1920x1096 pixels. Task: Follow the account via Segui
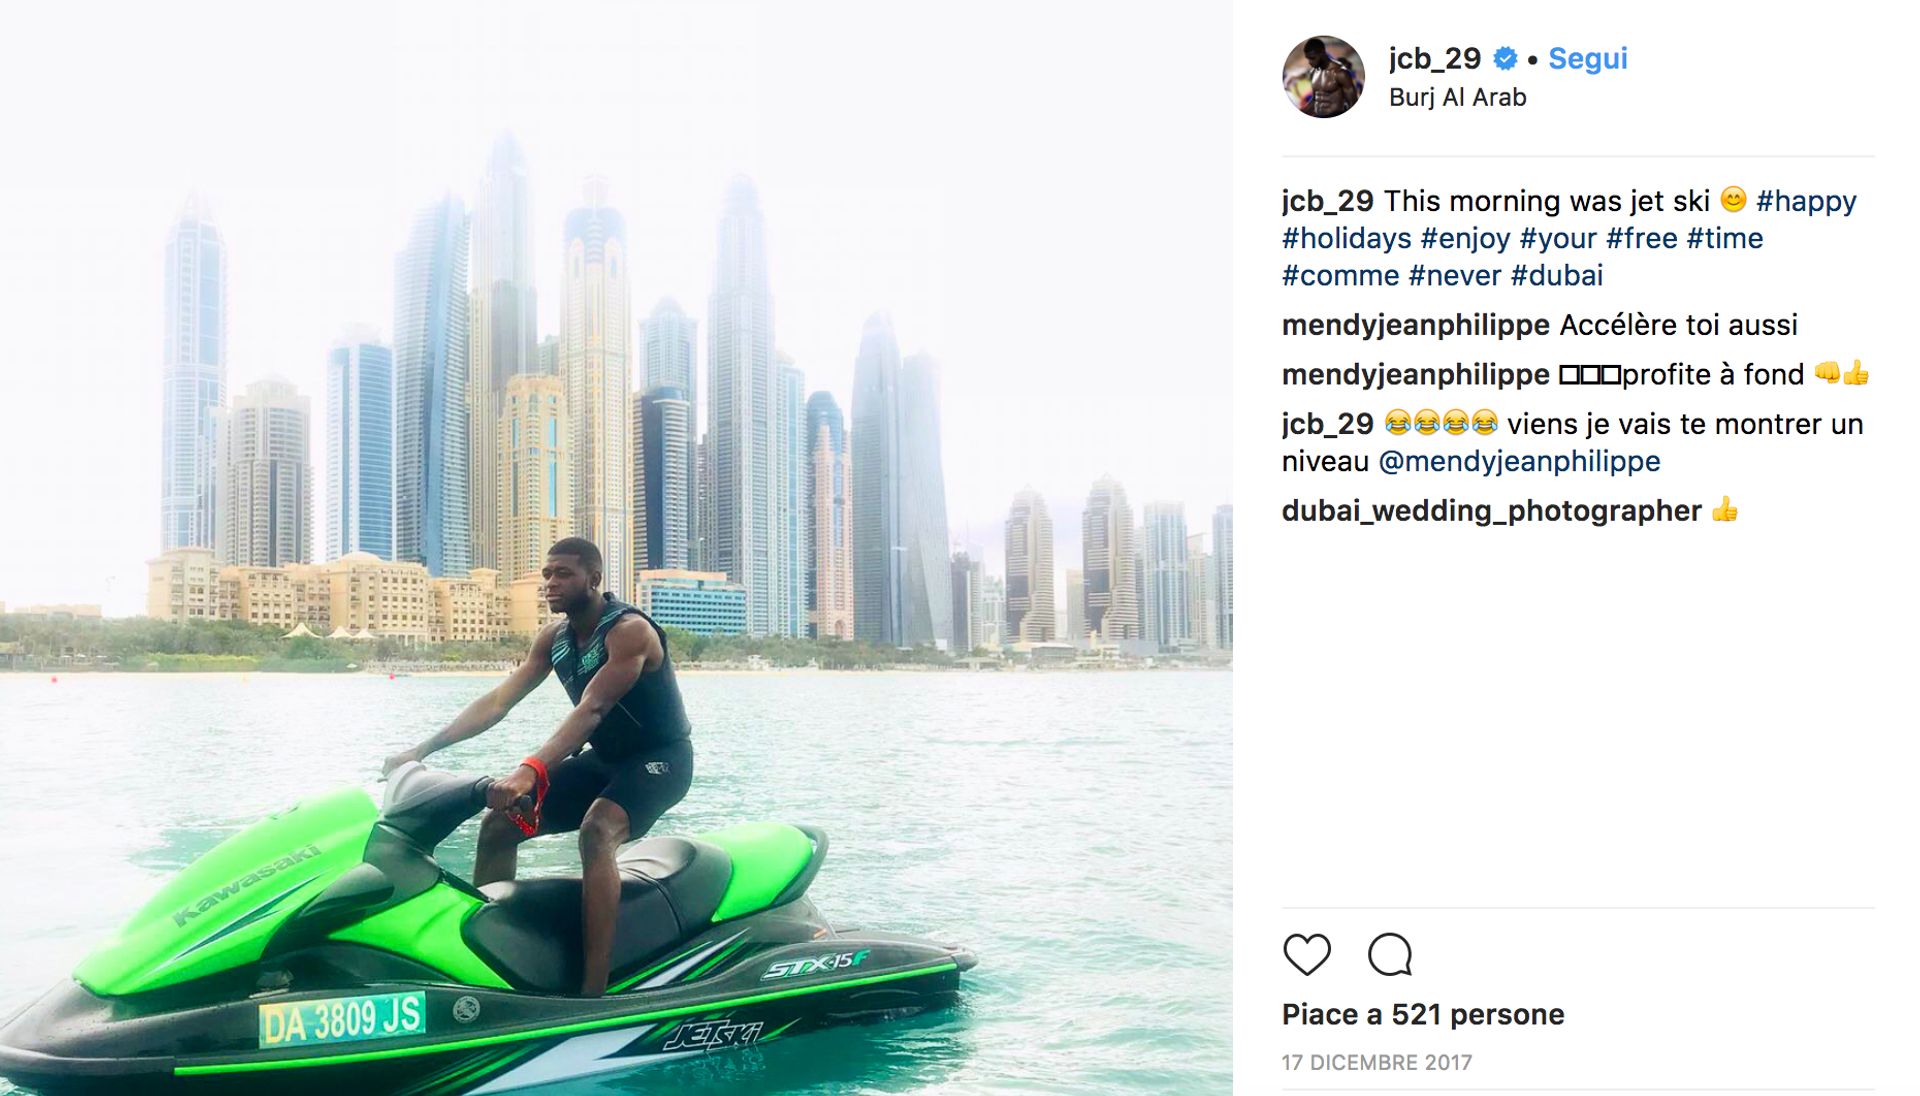(x=1588, y=59)
